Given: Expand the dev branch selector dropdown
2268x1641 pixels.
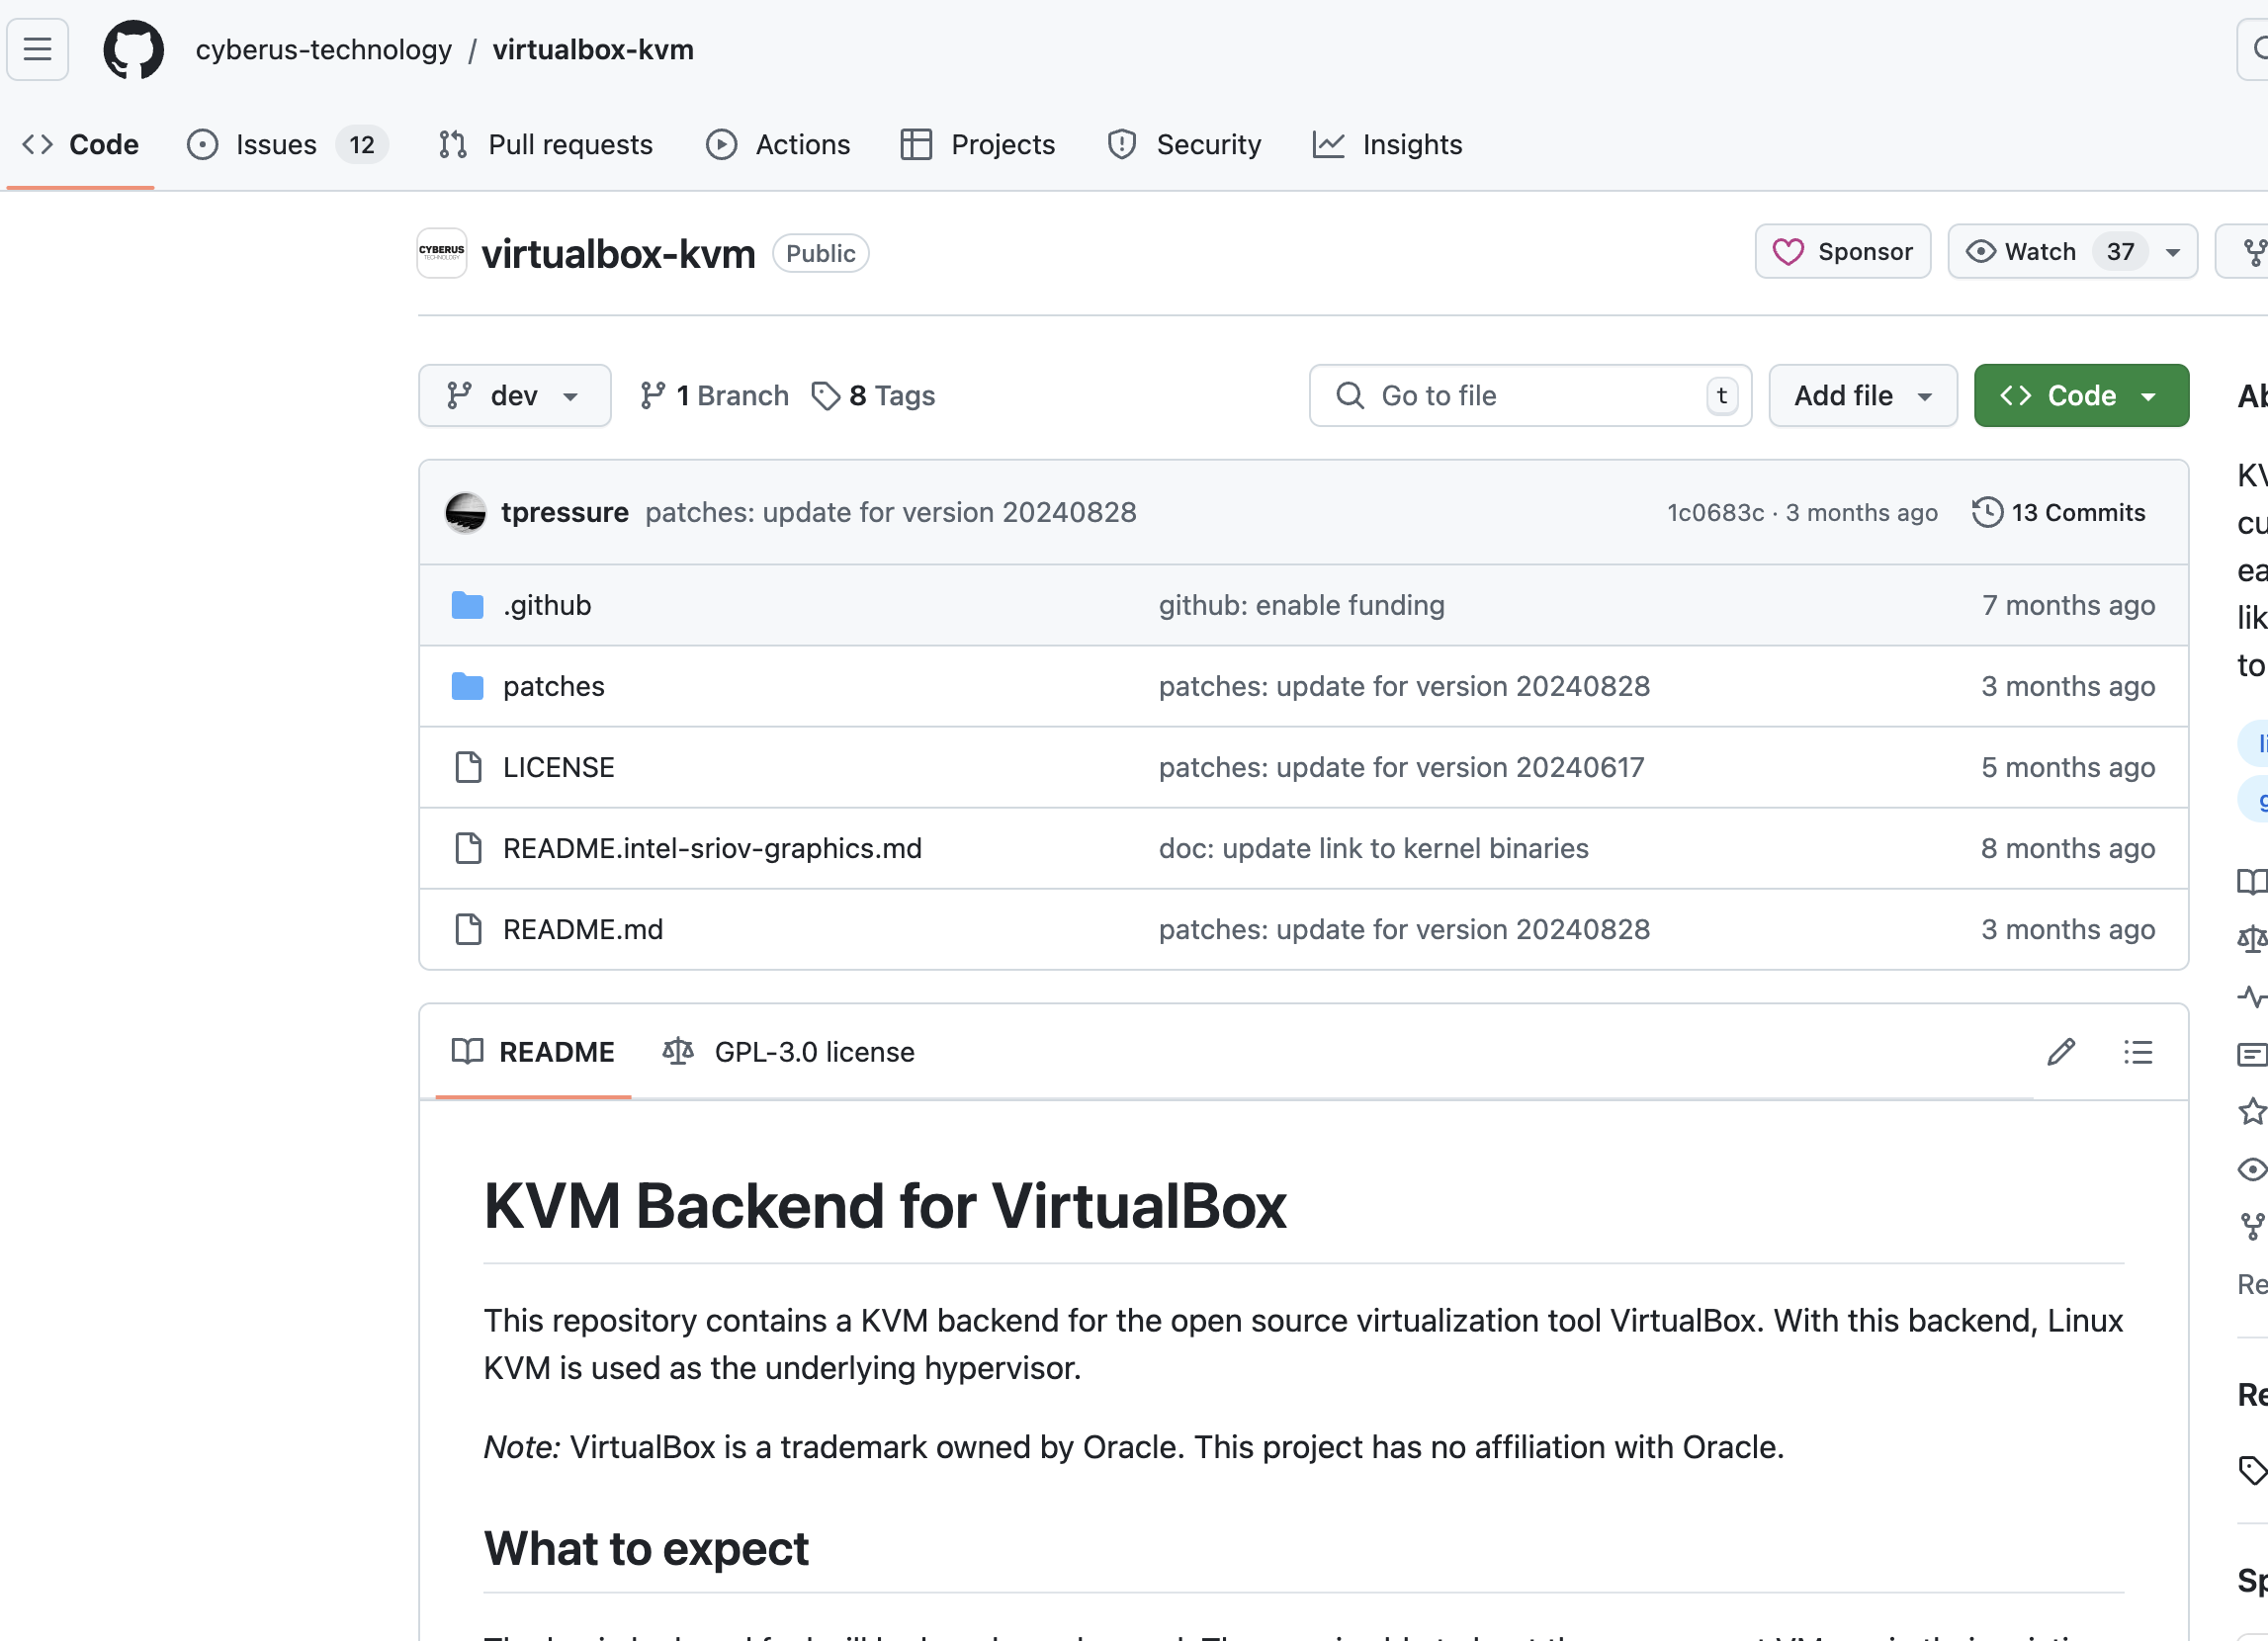Looking at the screenshot, I should (x=515, y=396).
